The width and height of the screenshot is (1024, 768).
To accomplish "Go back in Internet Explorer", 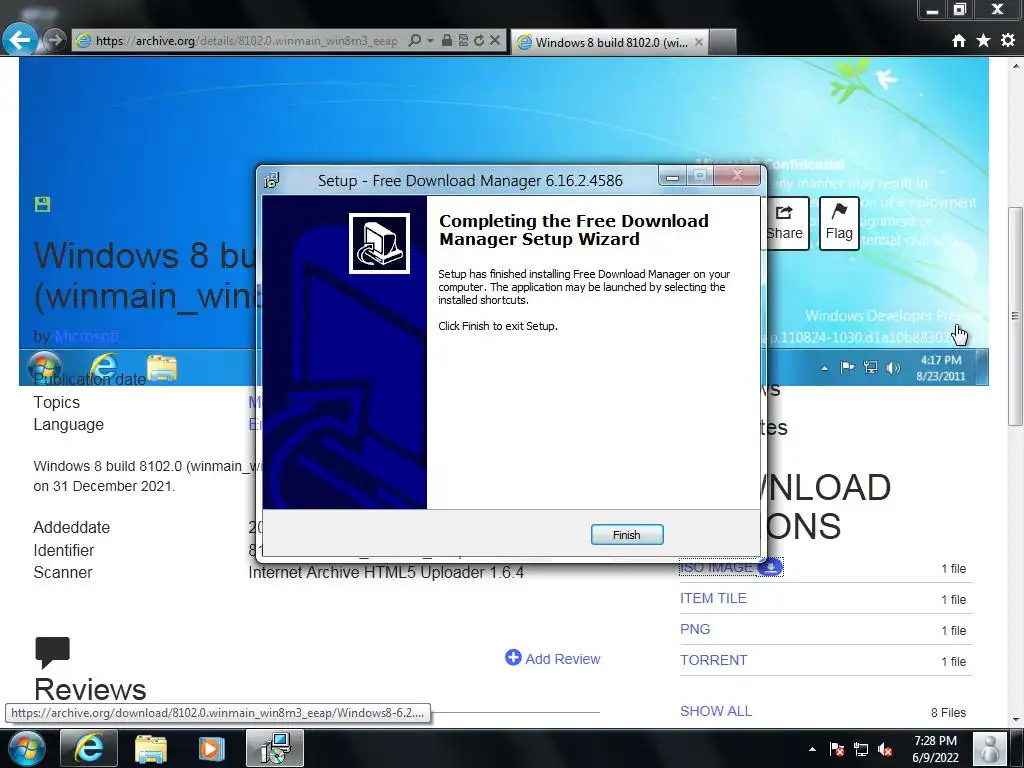I will [19, 40].
